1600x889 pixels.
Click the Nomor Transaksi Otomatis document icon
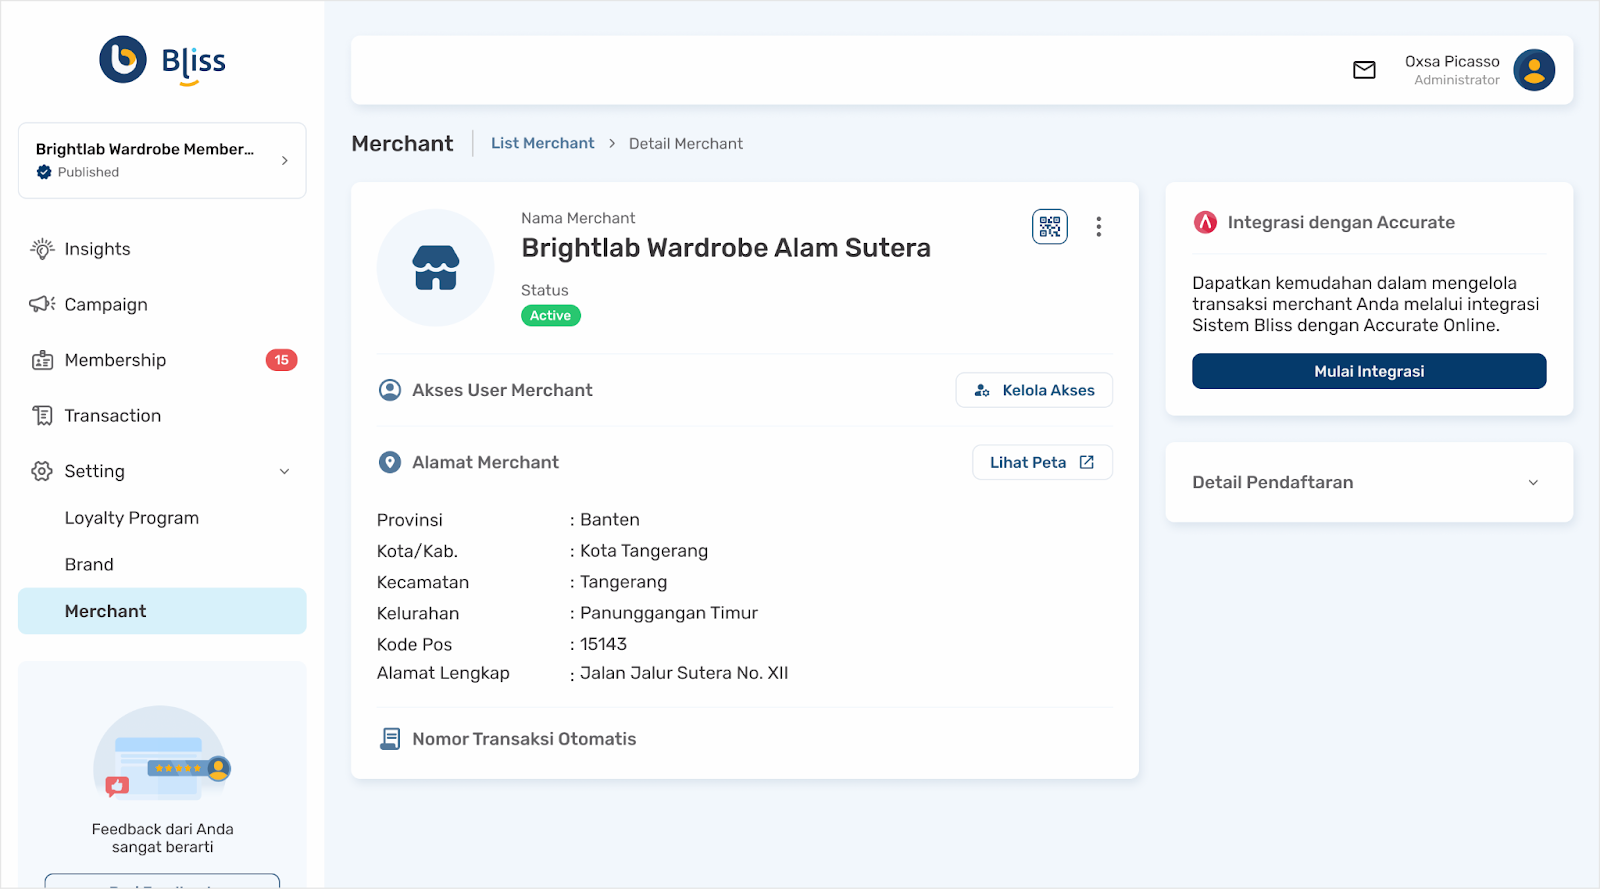(x=390, y=739)
